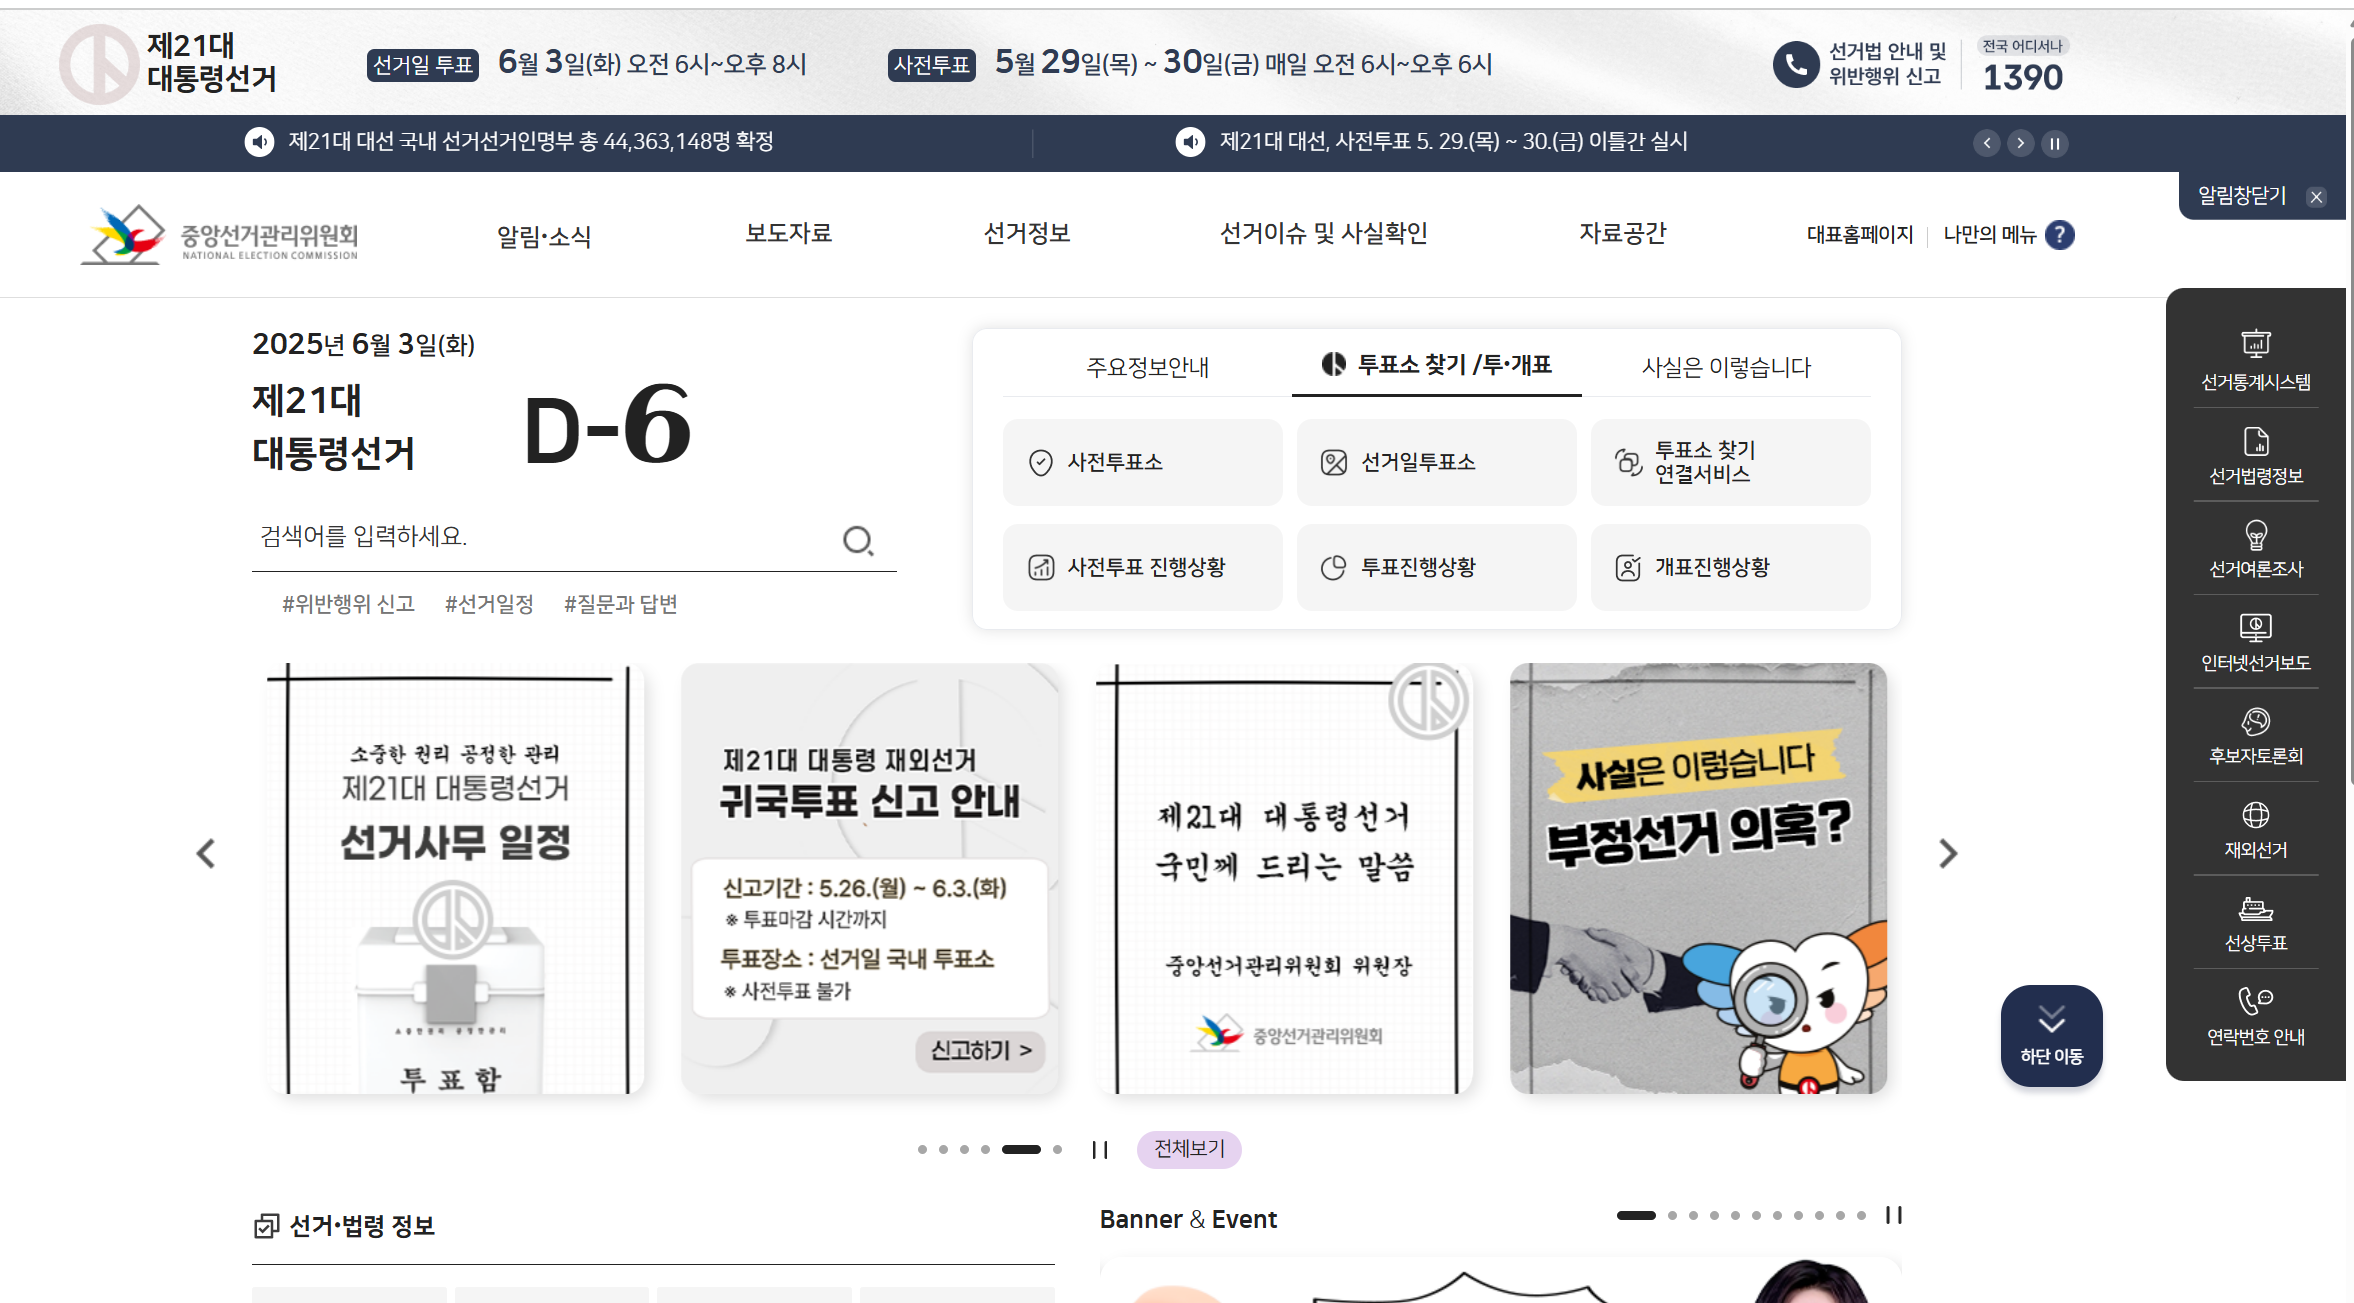Open 선거법령정보 document icon

click(2255, 441)
